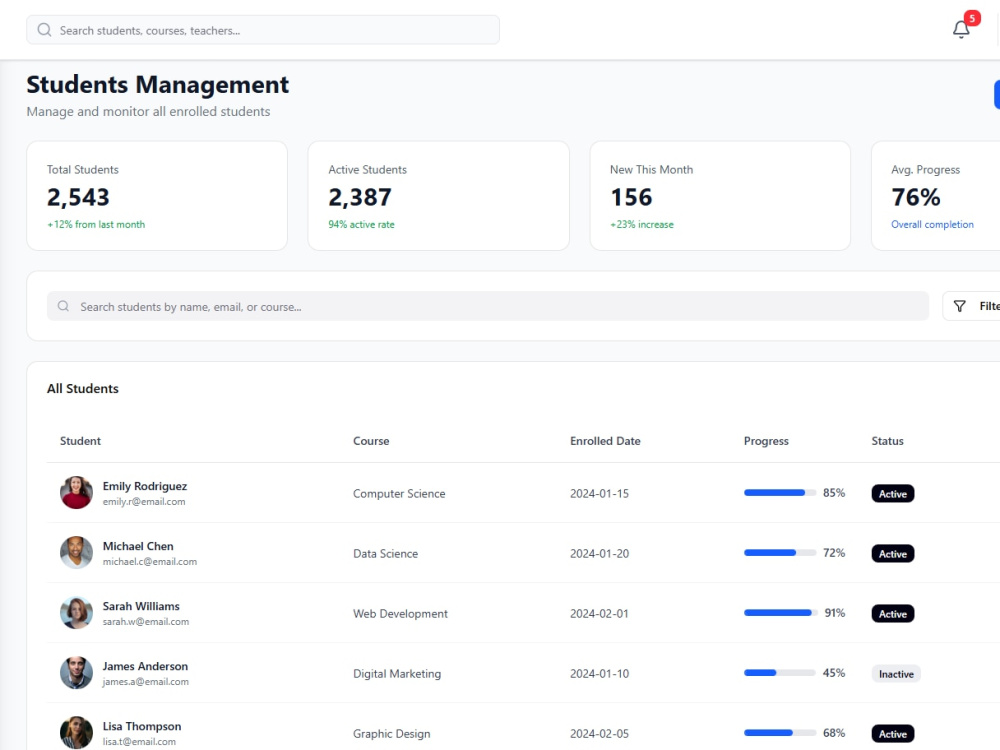
Task: Click the funnel filter icon
Action: pyautogui.click(x=959, y=306)
